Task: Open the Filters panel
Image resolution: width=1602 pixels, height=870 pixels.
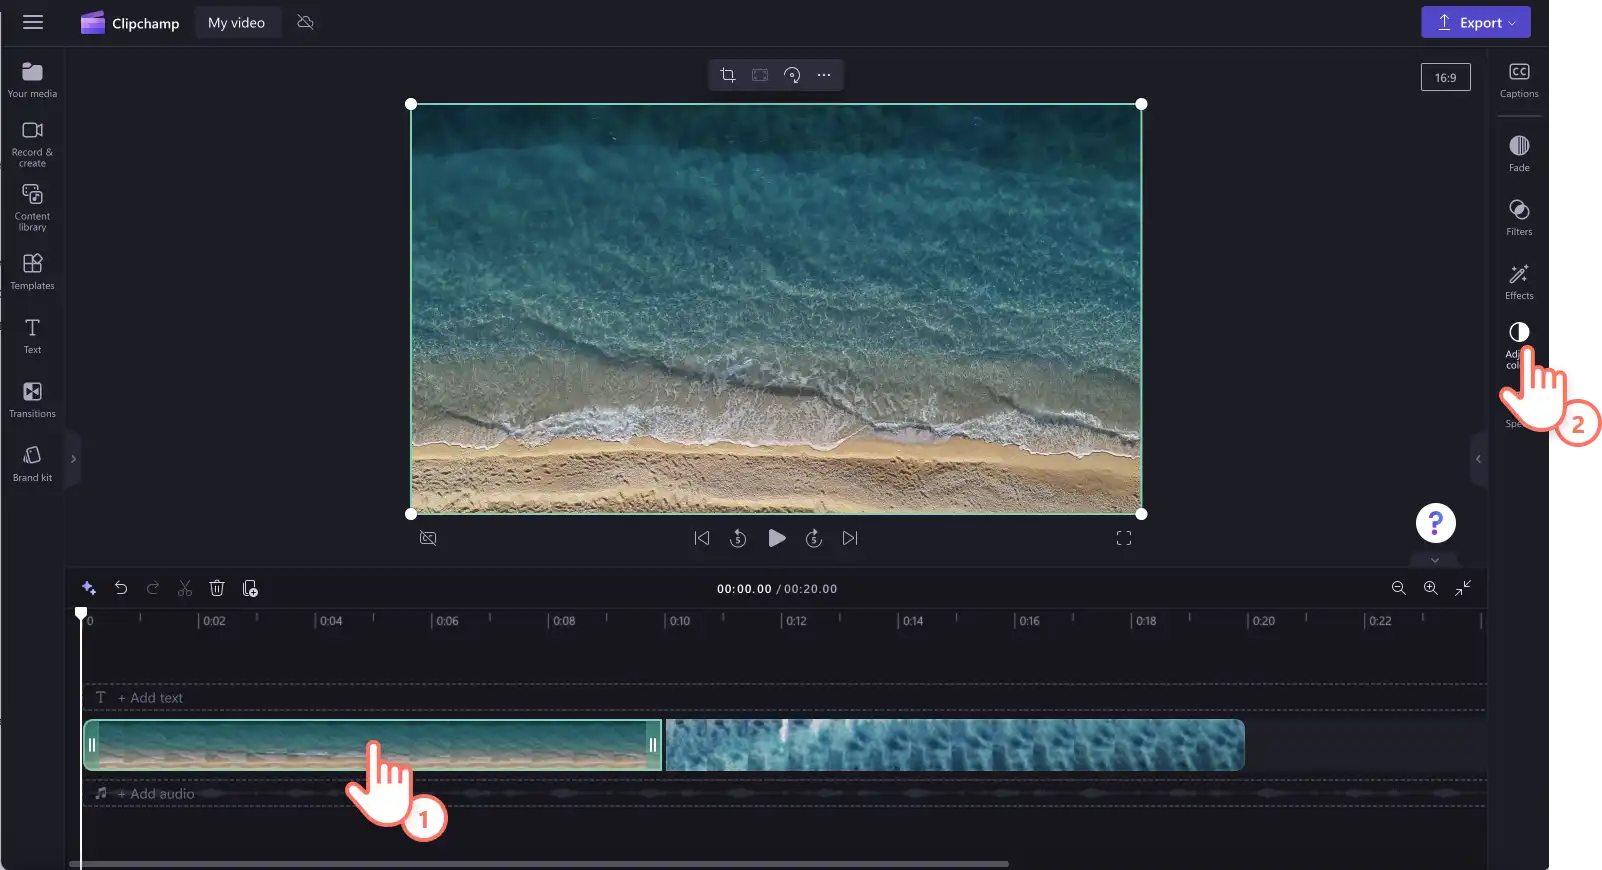Action: point(1519,216)
